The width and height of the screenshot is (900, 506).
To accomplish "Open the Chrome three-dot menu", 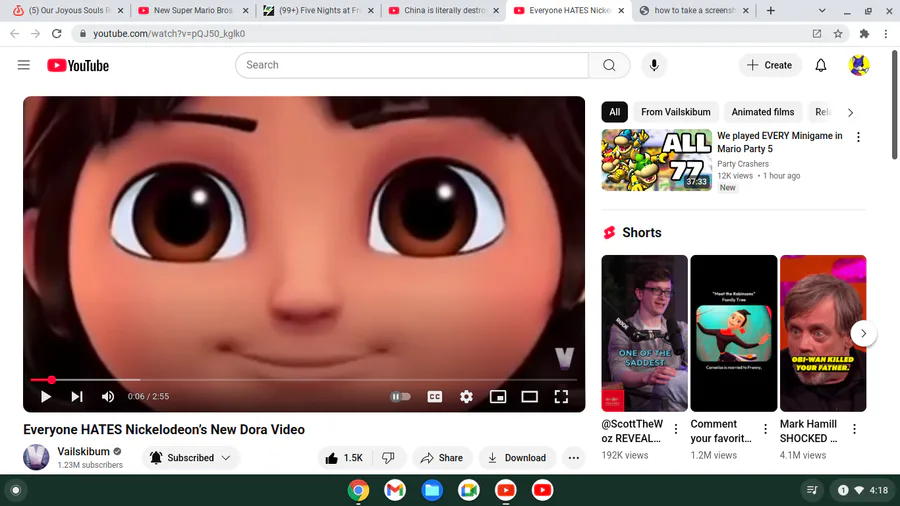I will pos(886,34).
